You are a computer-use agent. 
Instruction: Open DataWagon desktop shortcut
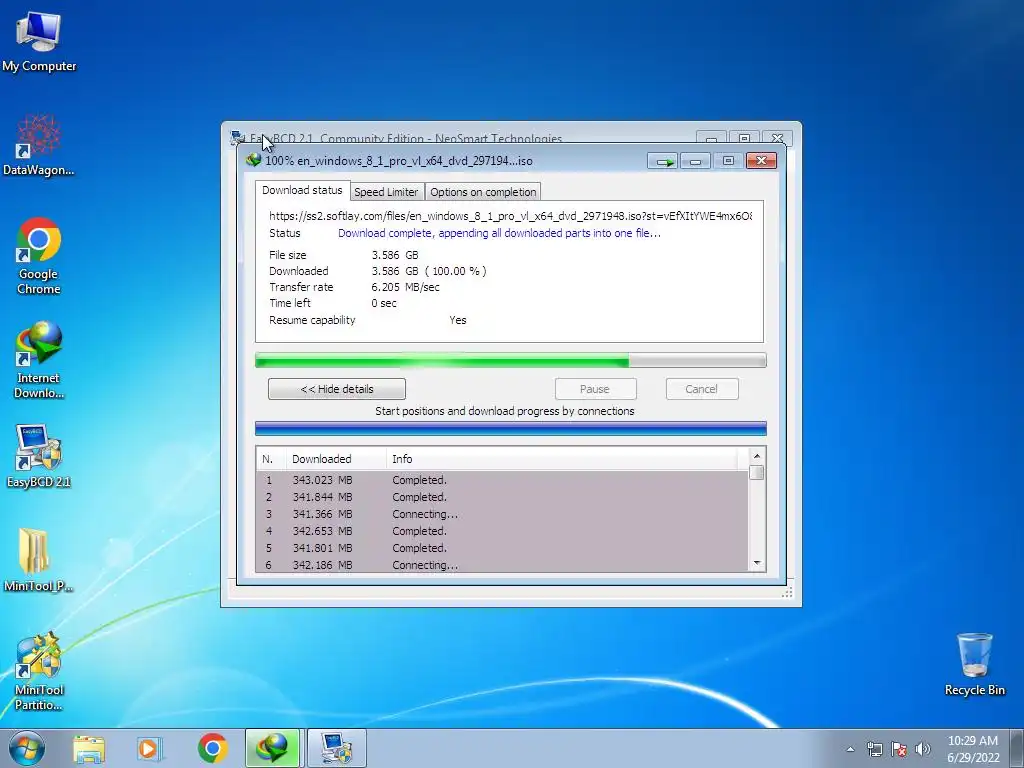click(39, 145)
